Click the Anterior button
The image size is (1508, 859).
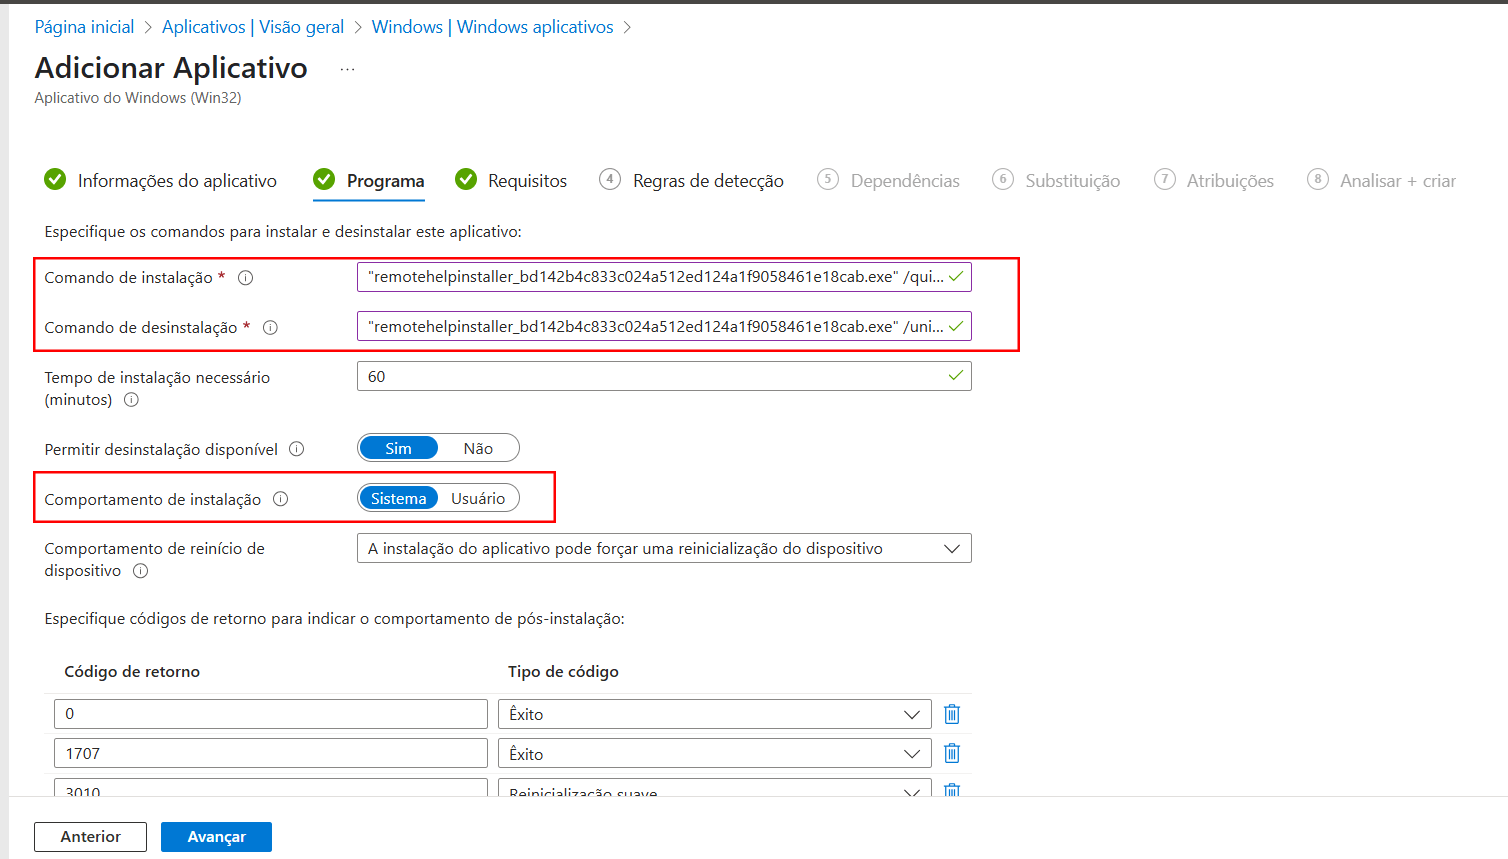pyautogui.click(x=90, y=837)
